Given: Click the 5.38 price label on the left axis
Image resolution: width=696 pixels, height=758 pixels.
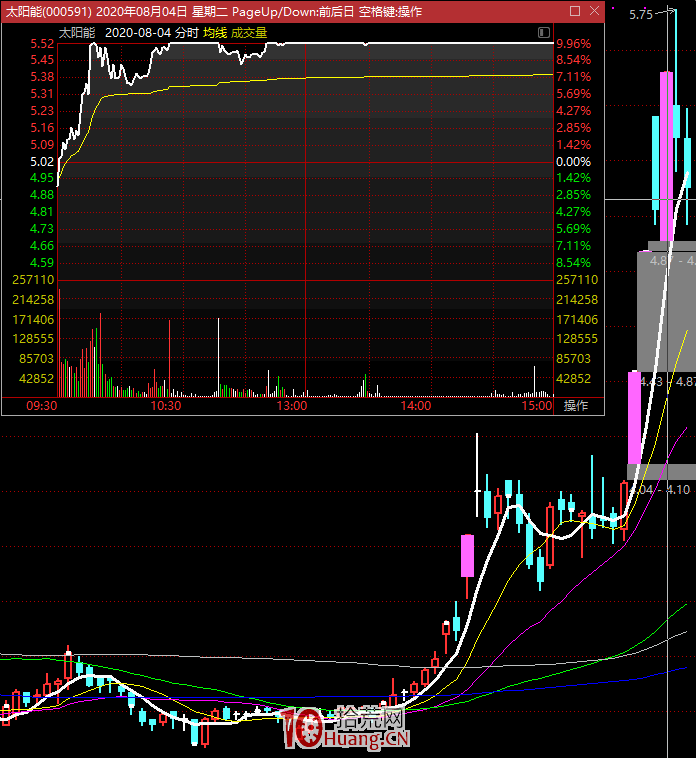Looking at the screenshot, I should pos(42,76).
